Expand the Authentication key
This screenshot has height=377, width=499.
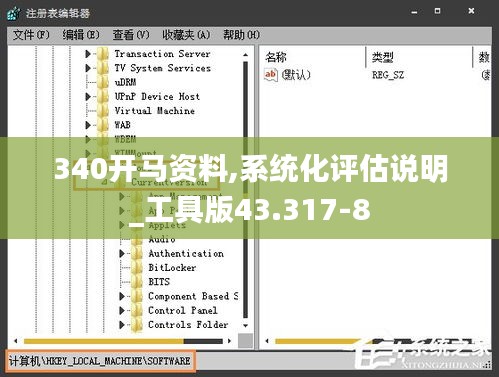point(122,254)
